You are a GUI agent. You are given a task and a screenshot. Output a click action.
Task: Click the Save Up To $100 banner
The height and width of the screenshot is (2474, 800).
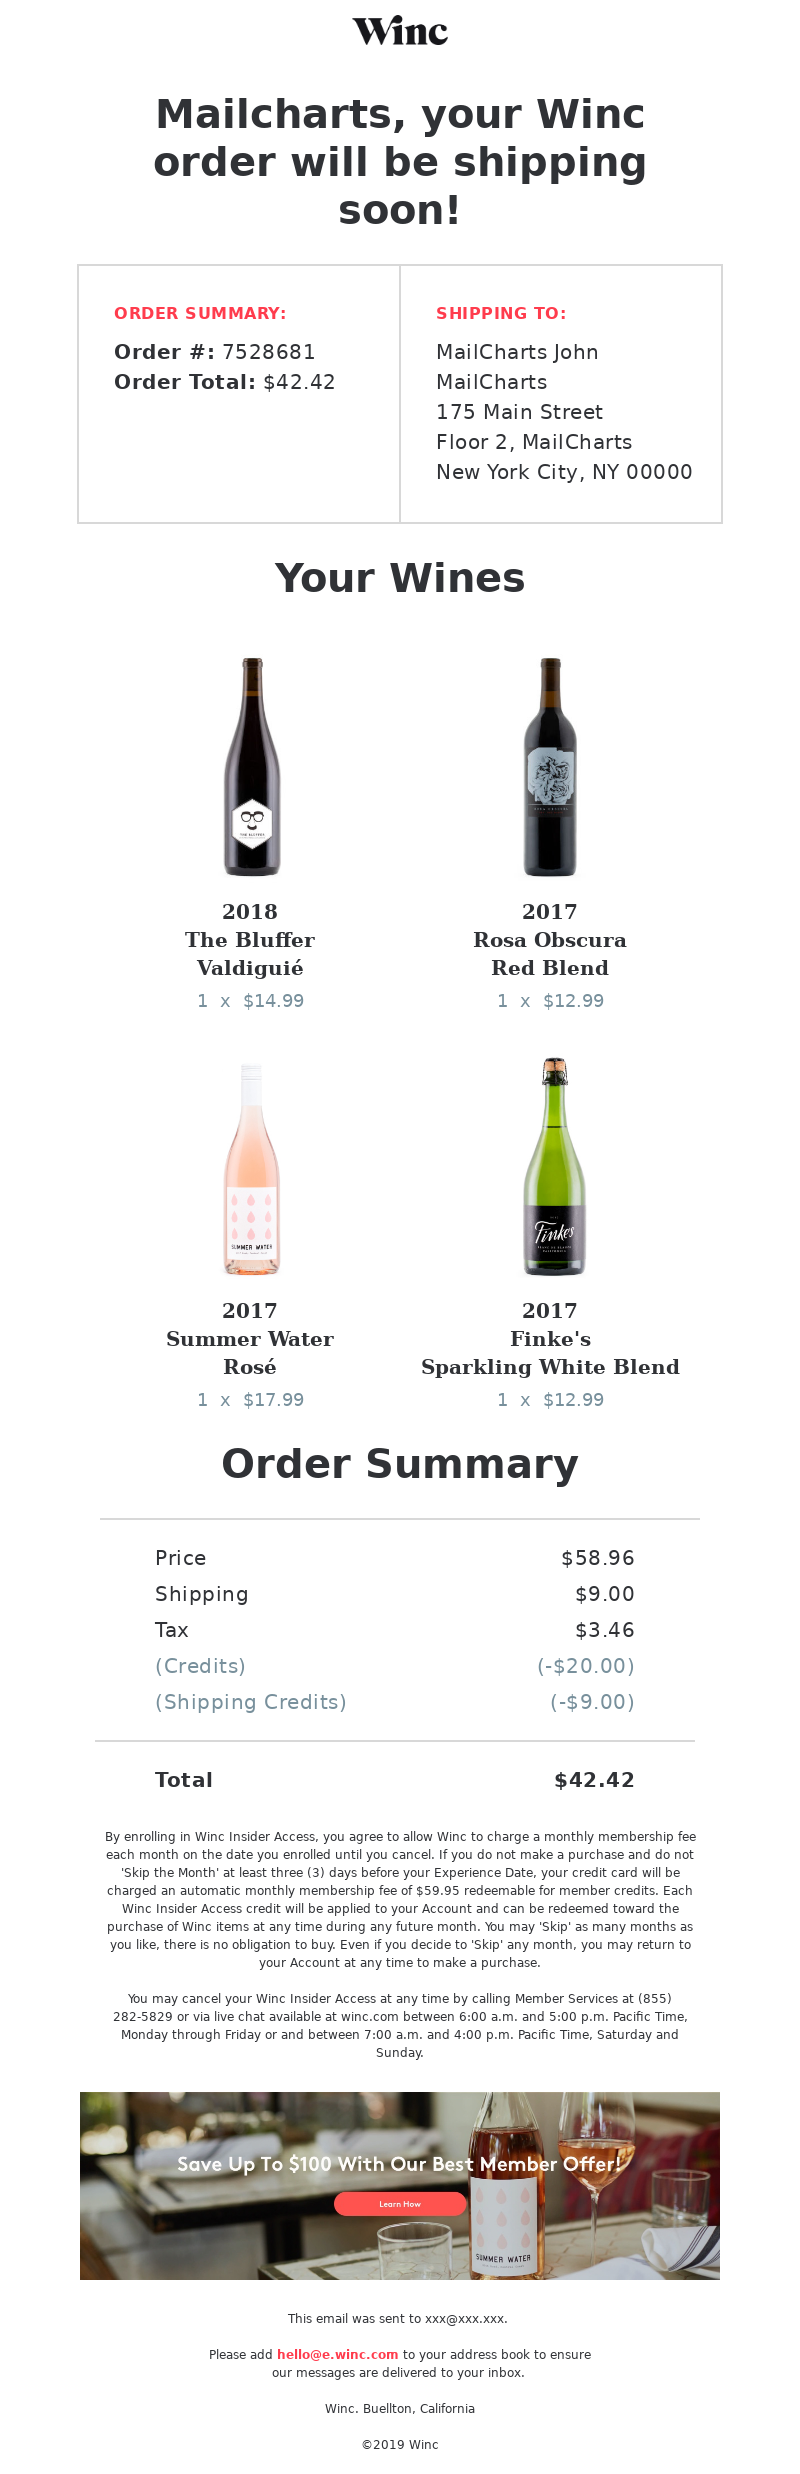(x=400, y=2185)
